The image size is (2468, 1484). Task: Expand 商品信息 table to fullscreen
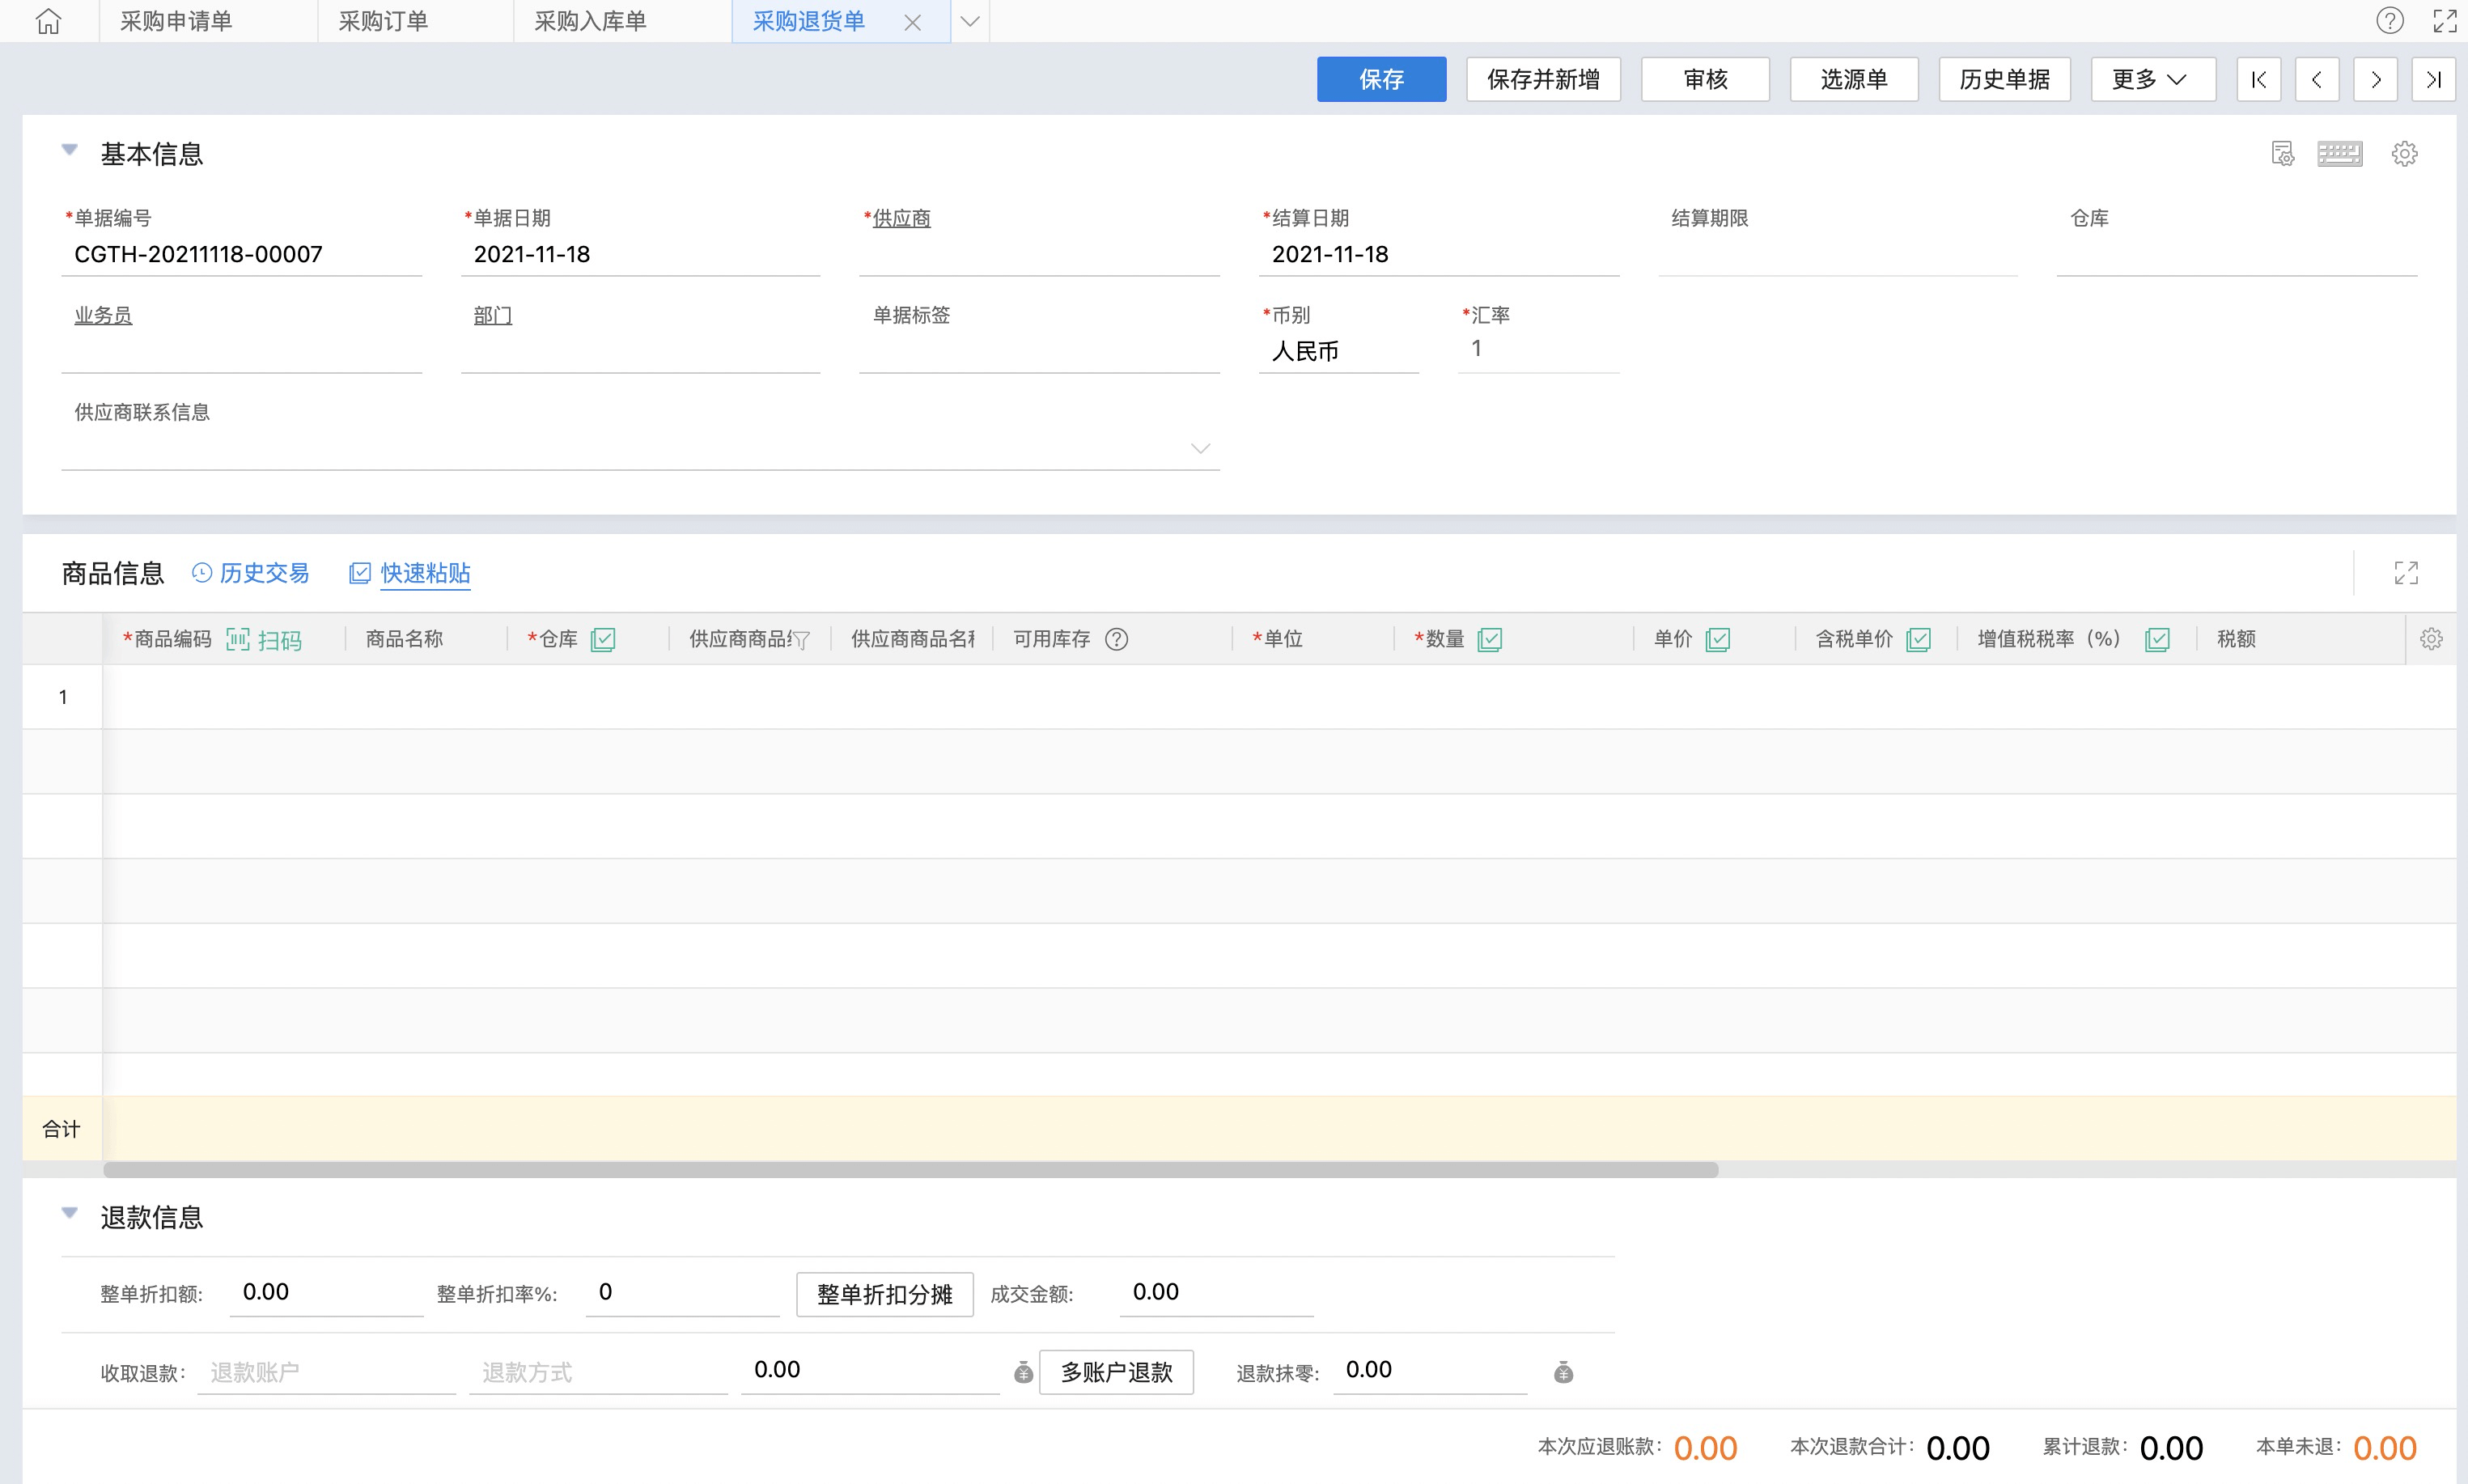2406,573
